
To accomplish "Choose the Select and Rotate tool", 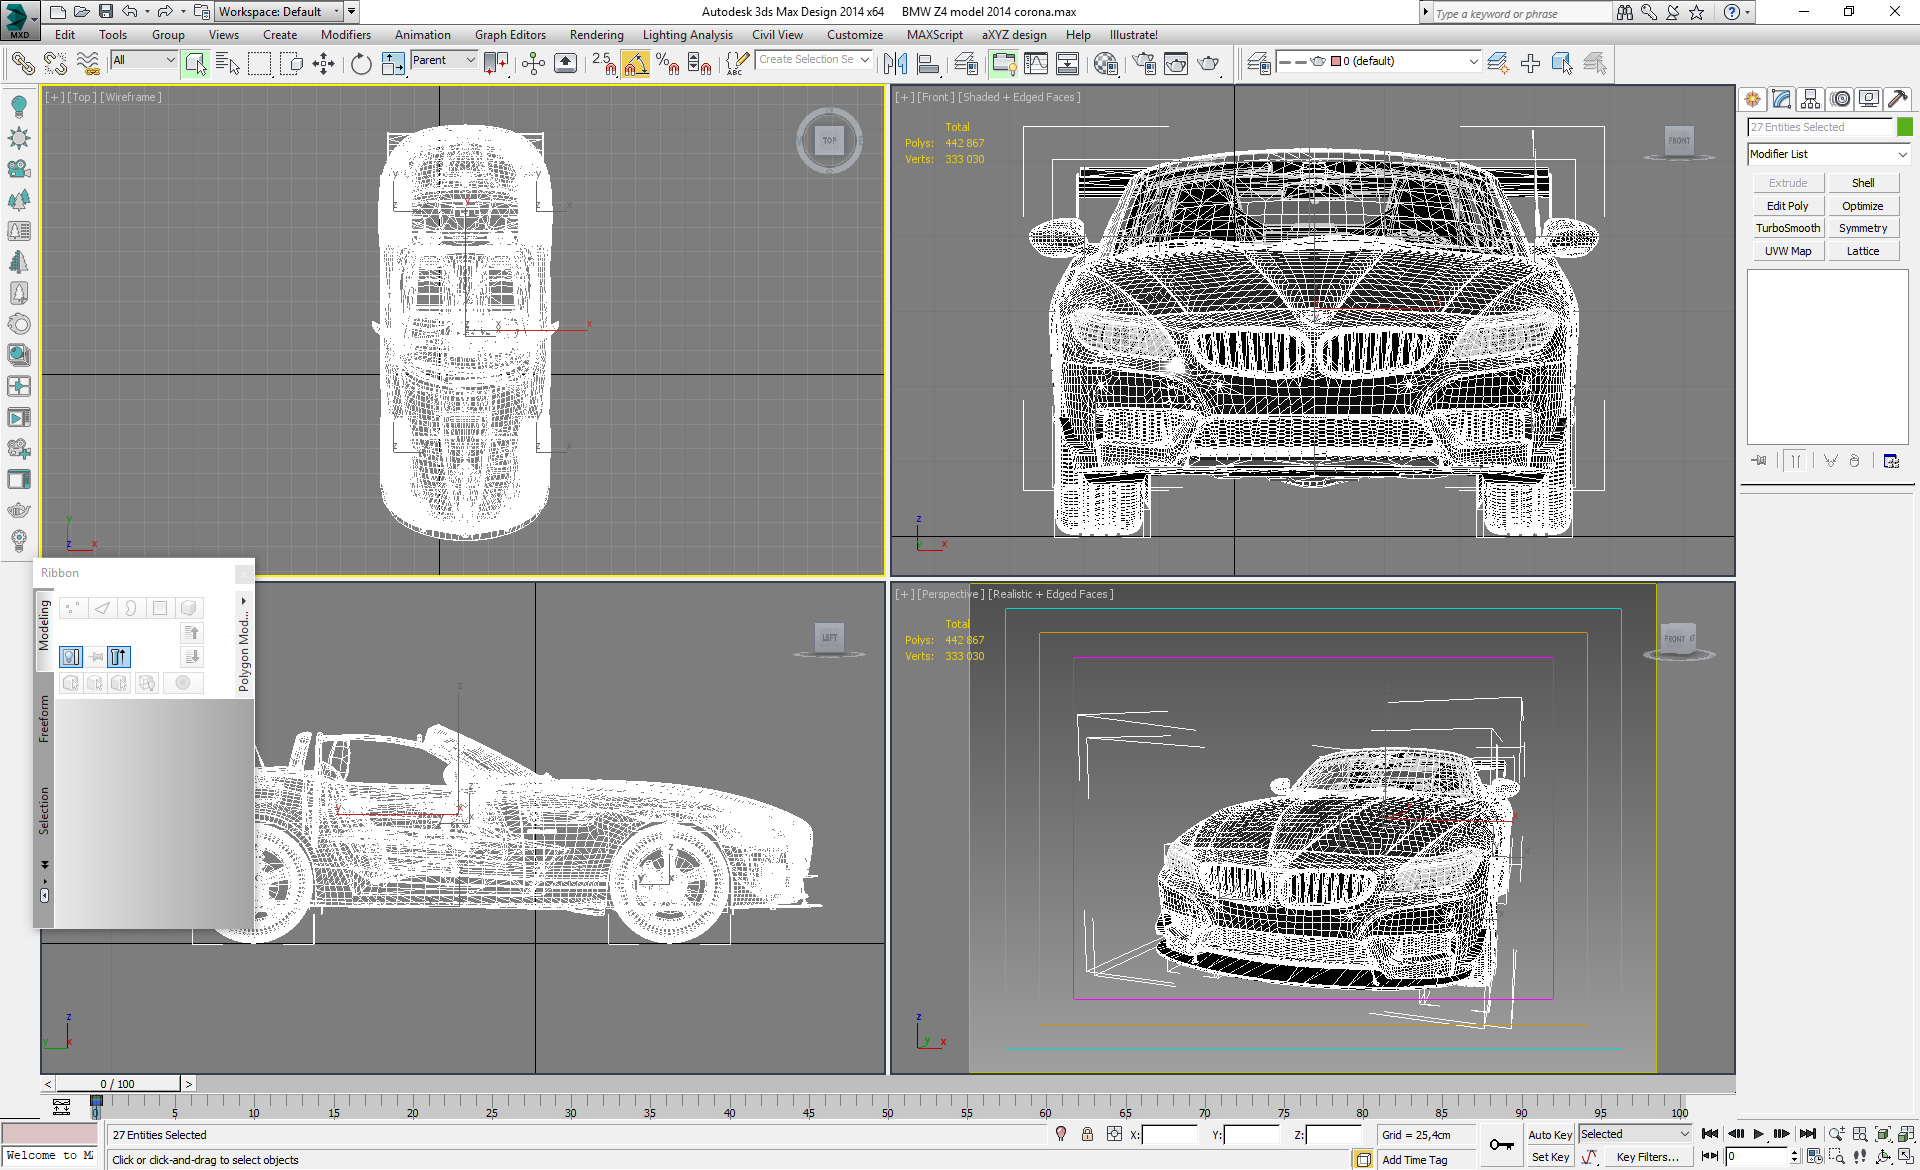I will click(x=360, y=64).
